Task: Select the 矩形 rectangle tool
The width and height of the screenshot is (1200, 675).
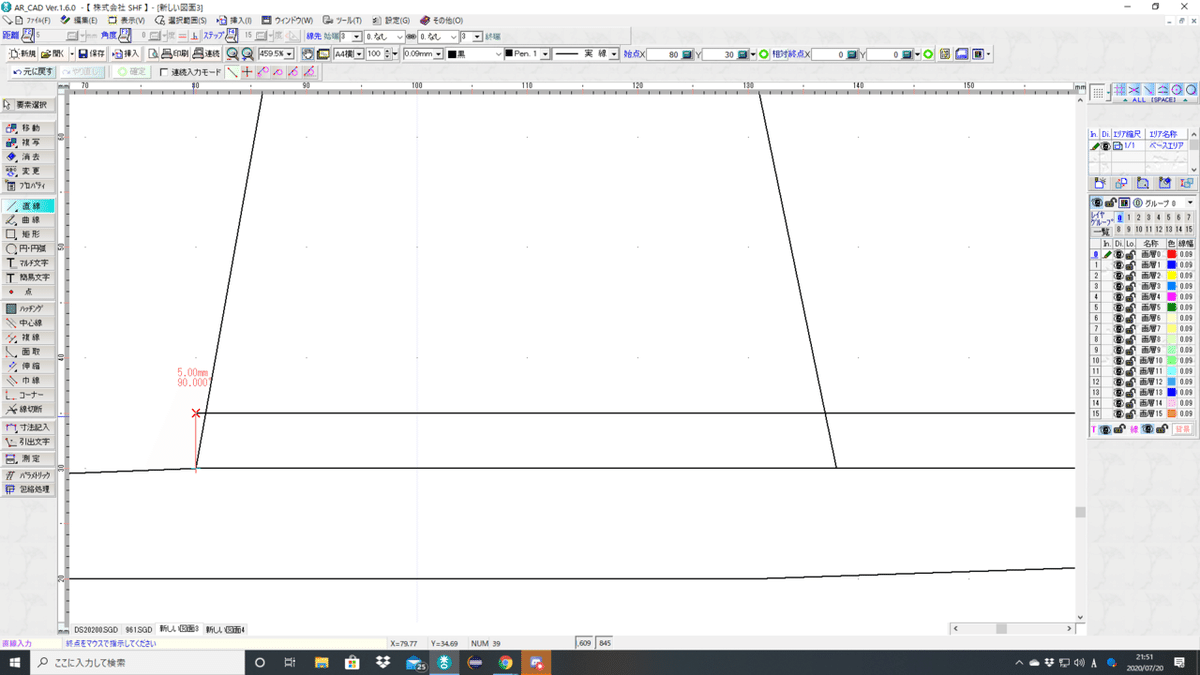Action: [28, 233]
